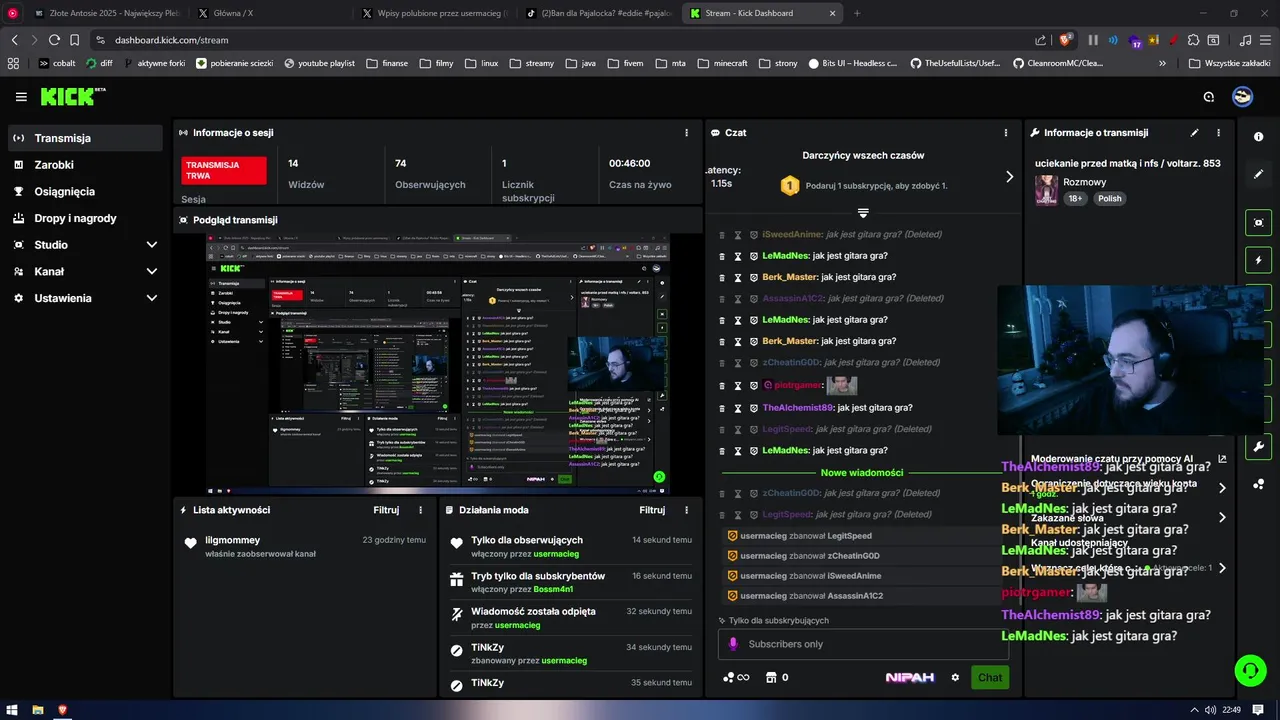Open the user avatar in the header
1280x720 pixels.
pyautogui.click(x=1243, y=97)
